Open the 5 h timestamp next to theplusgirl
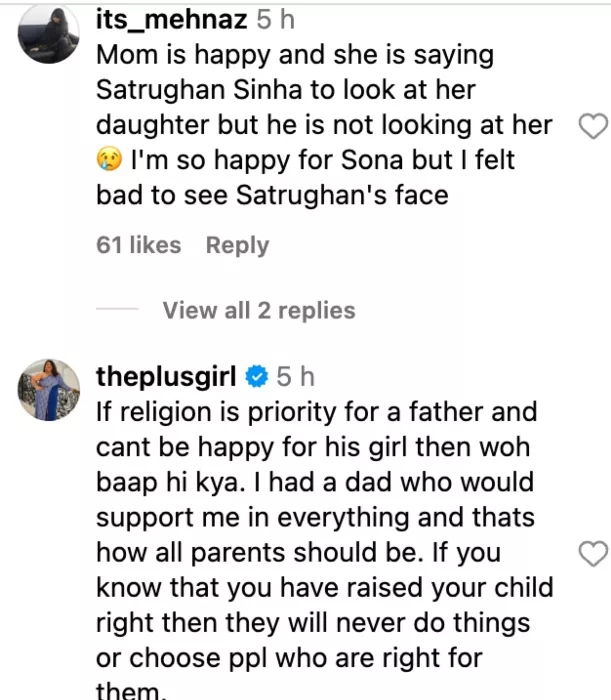Viewport: 611px width, 700px height. coord(295,377)
